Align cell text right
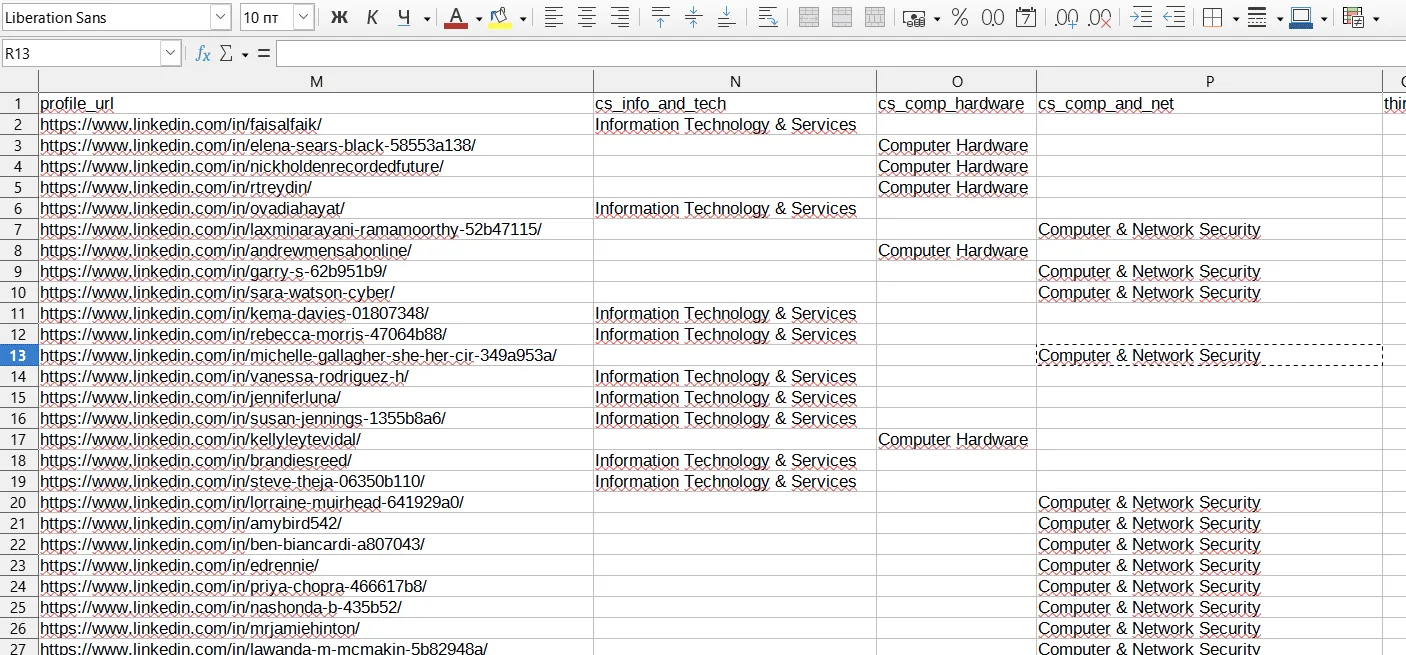Screen dimensions: 1406x655 click(620, 17)
